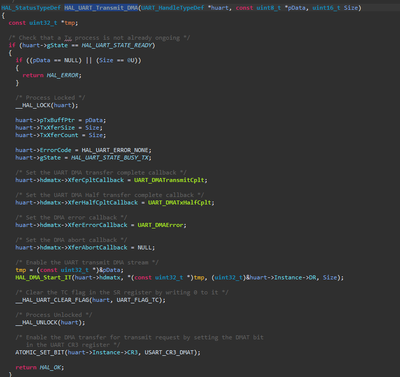Click the XferAbortCallback member
This screenshot has width=400, height=377.
point(97,248)
